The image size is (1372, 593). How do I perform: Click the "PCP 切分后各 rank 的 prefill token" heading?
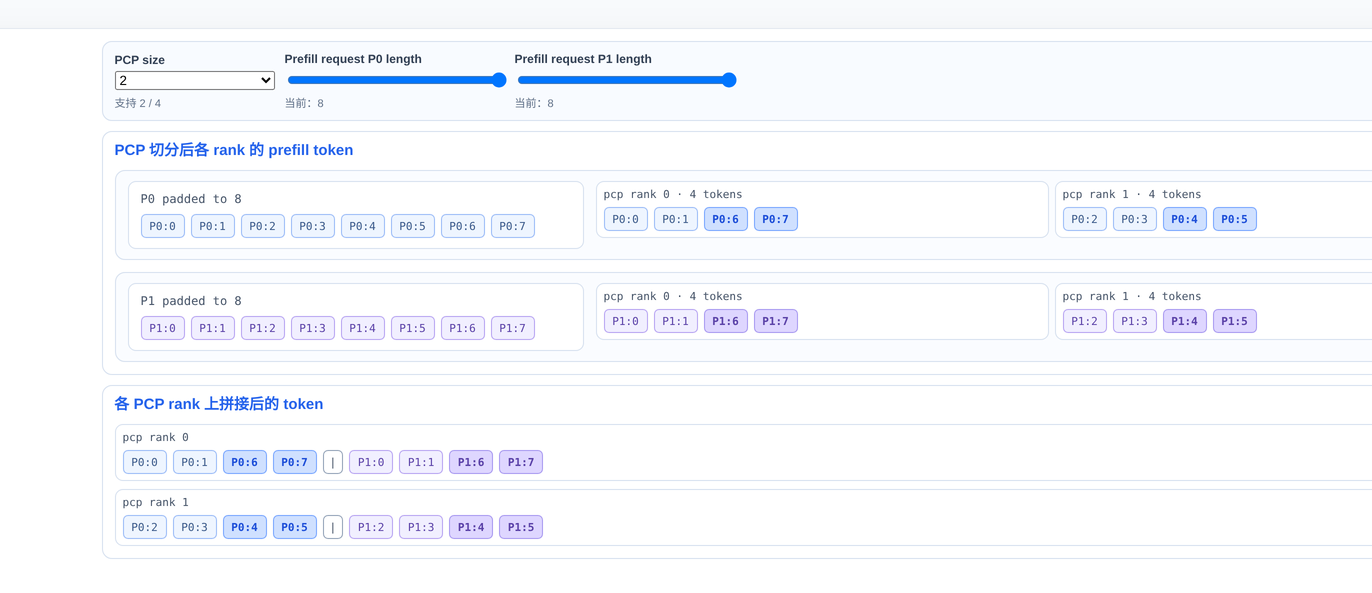(x=234, y=150)
